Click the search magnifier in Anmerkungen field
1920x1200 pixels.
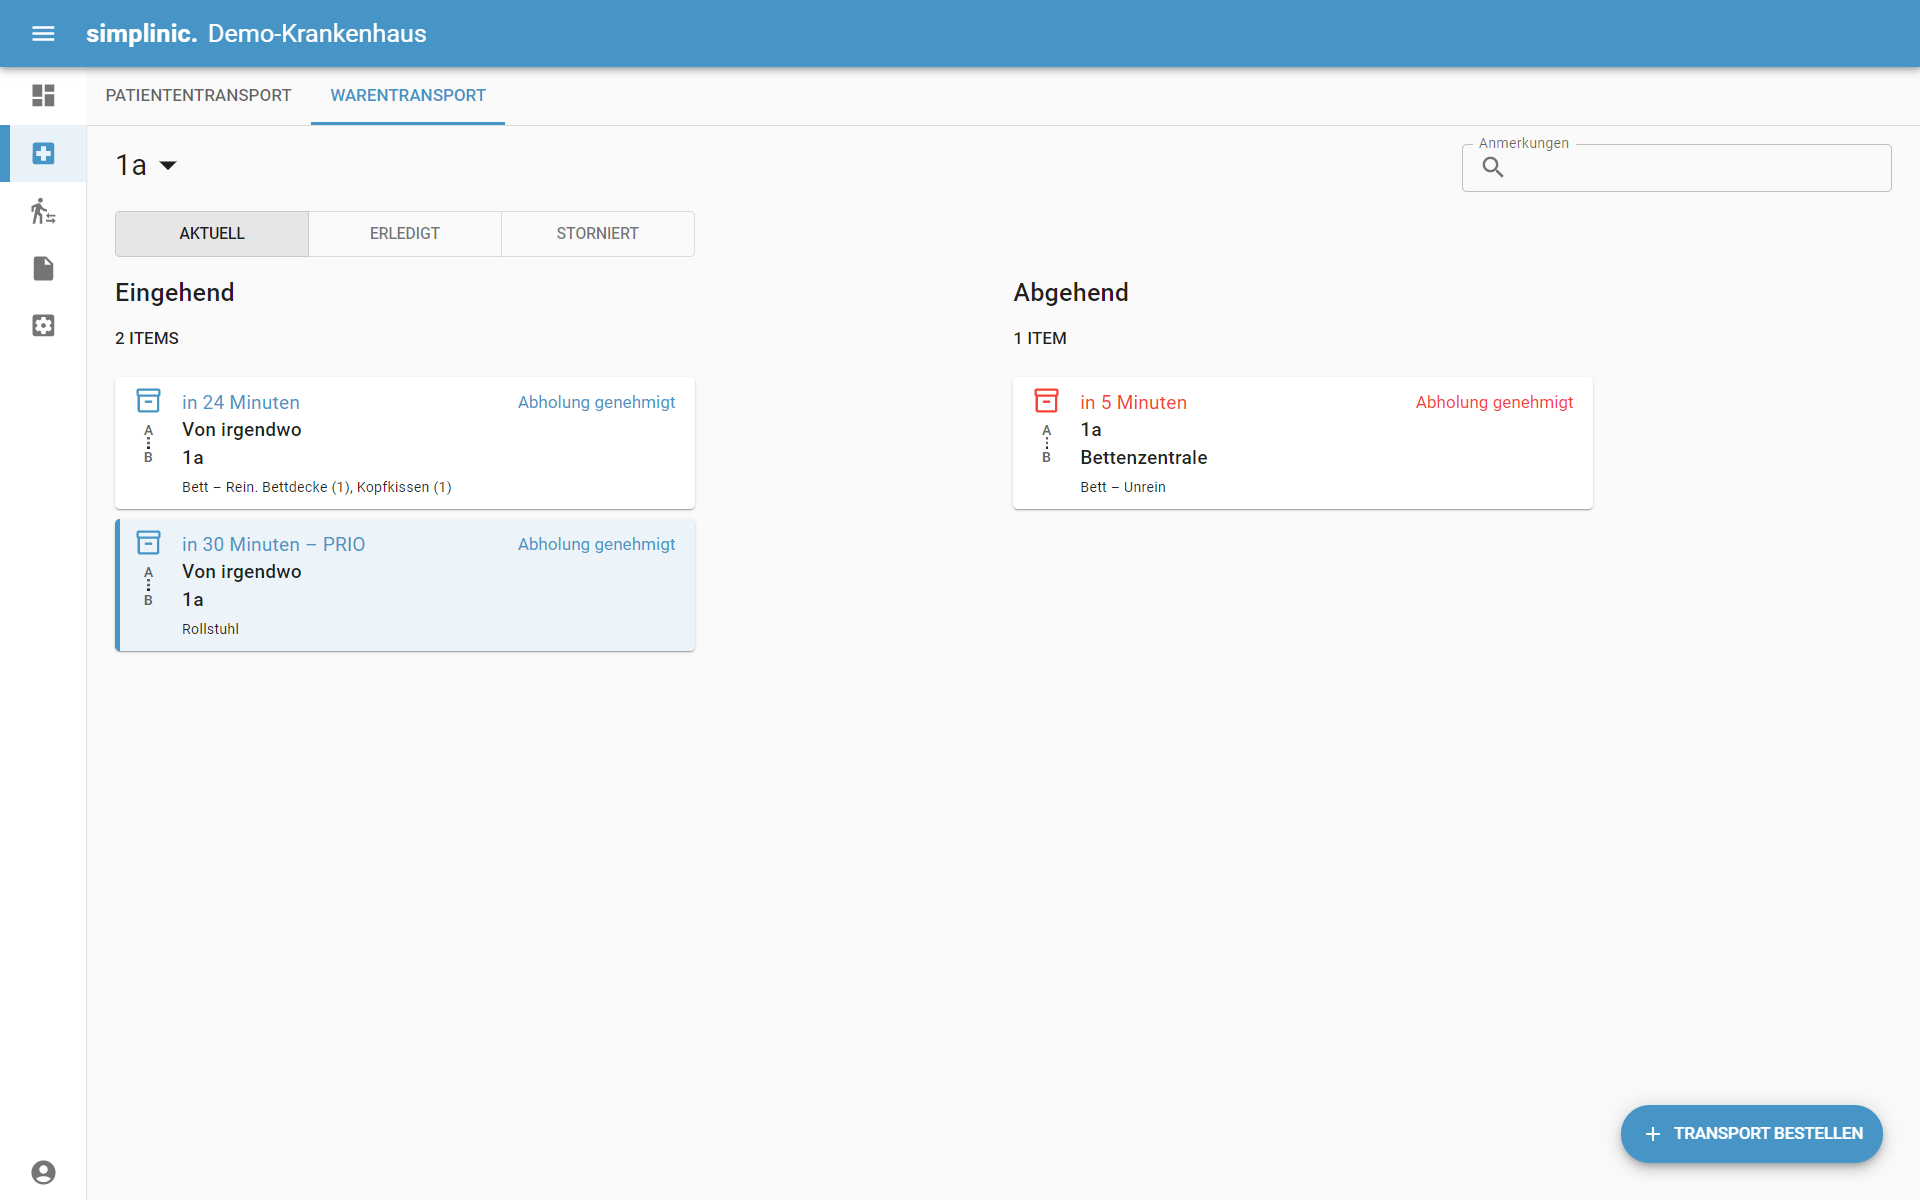[1492, 168]
